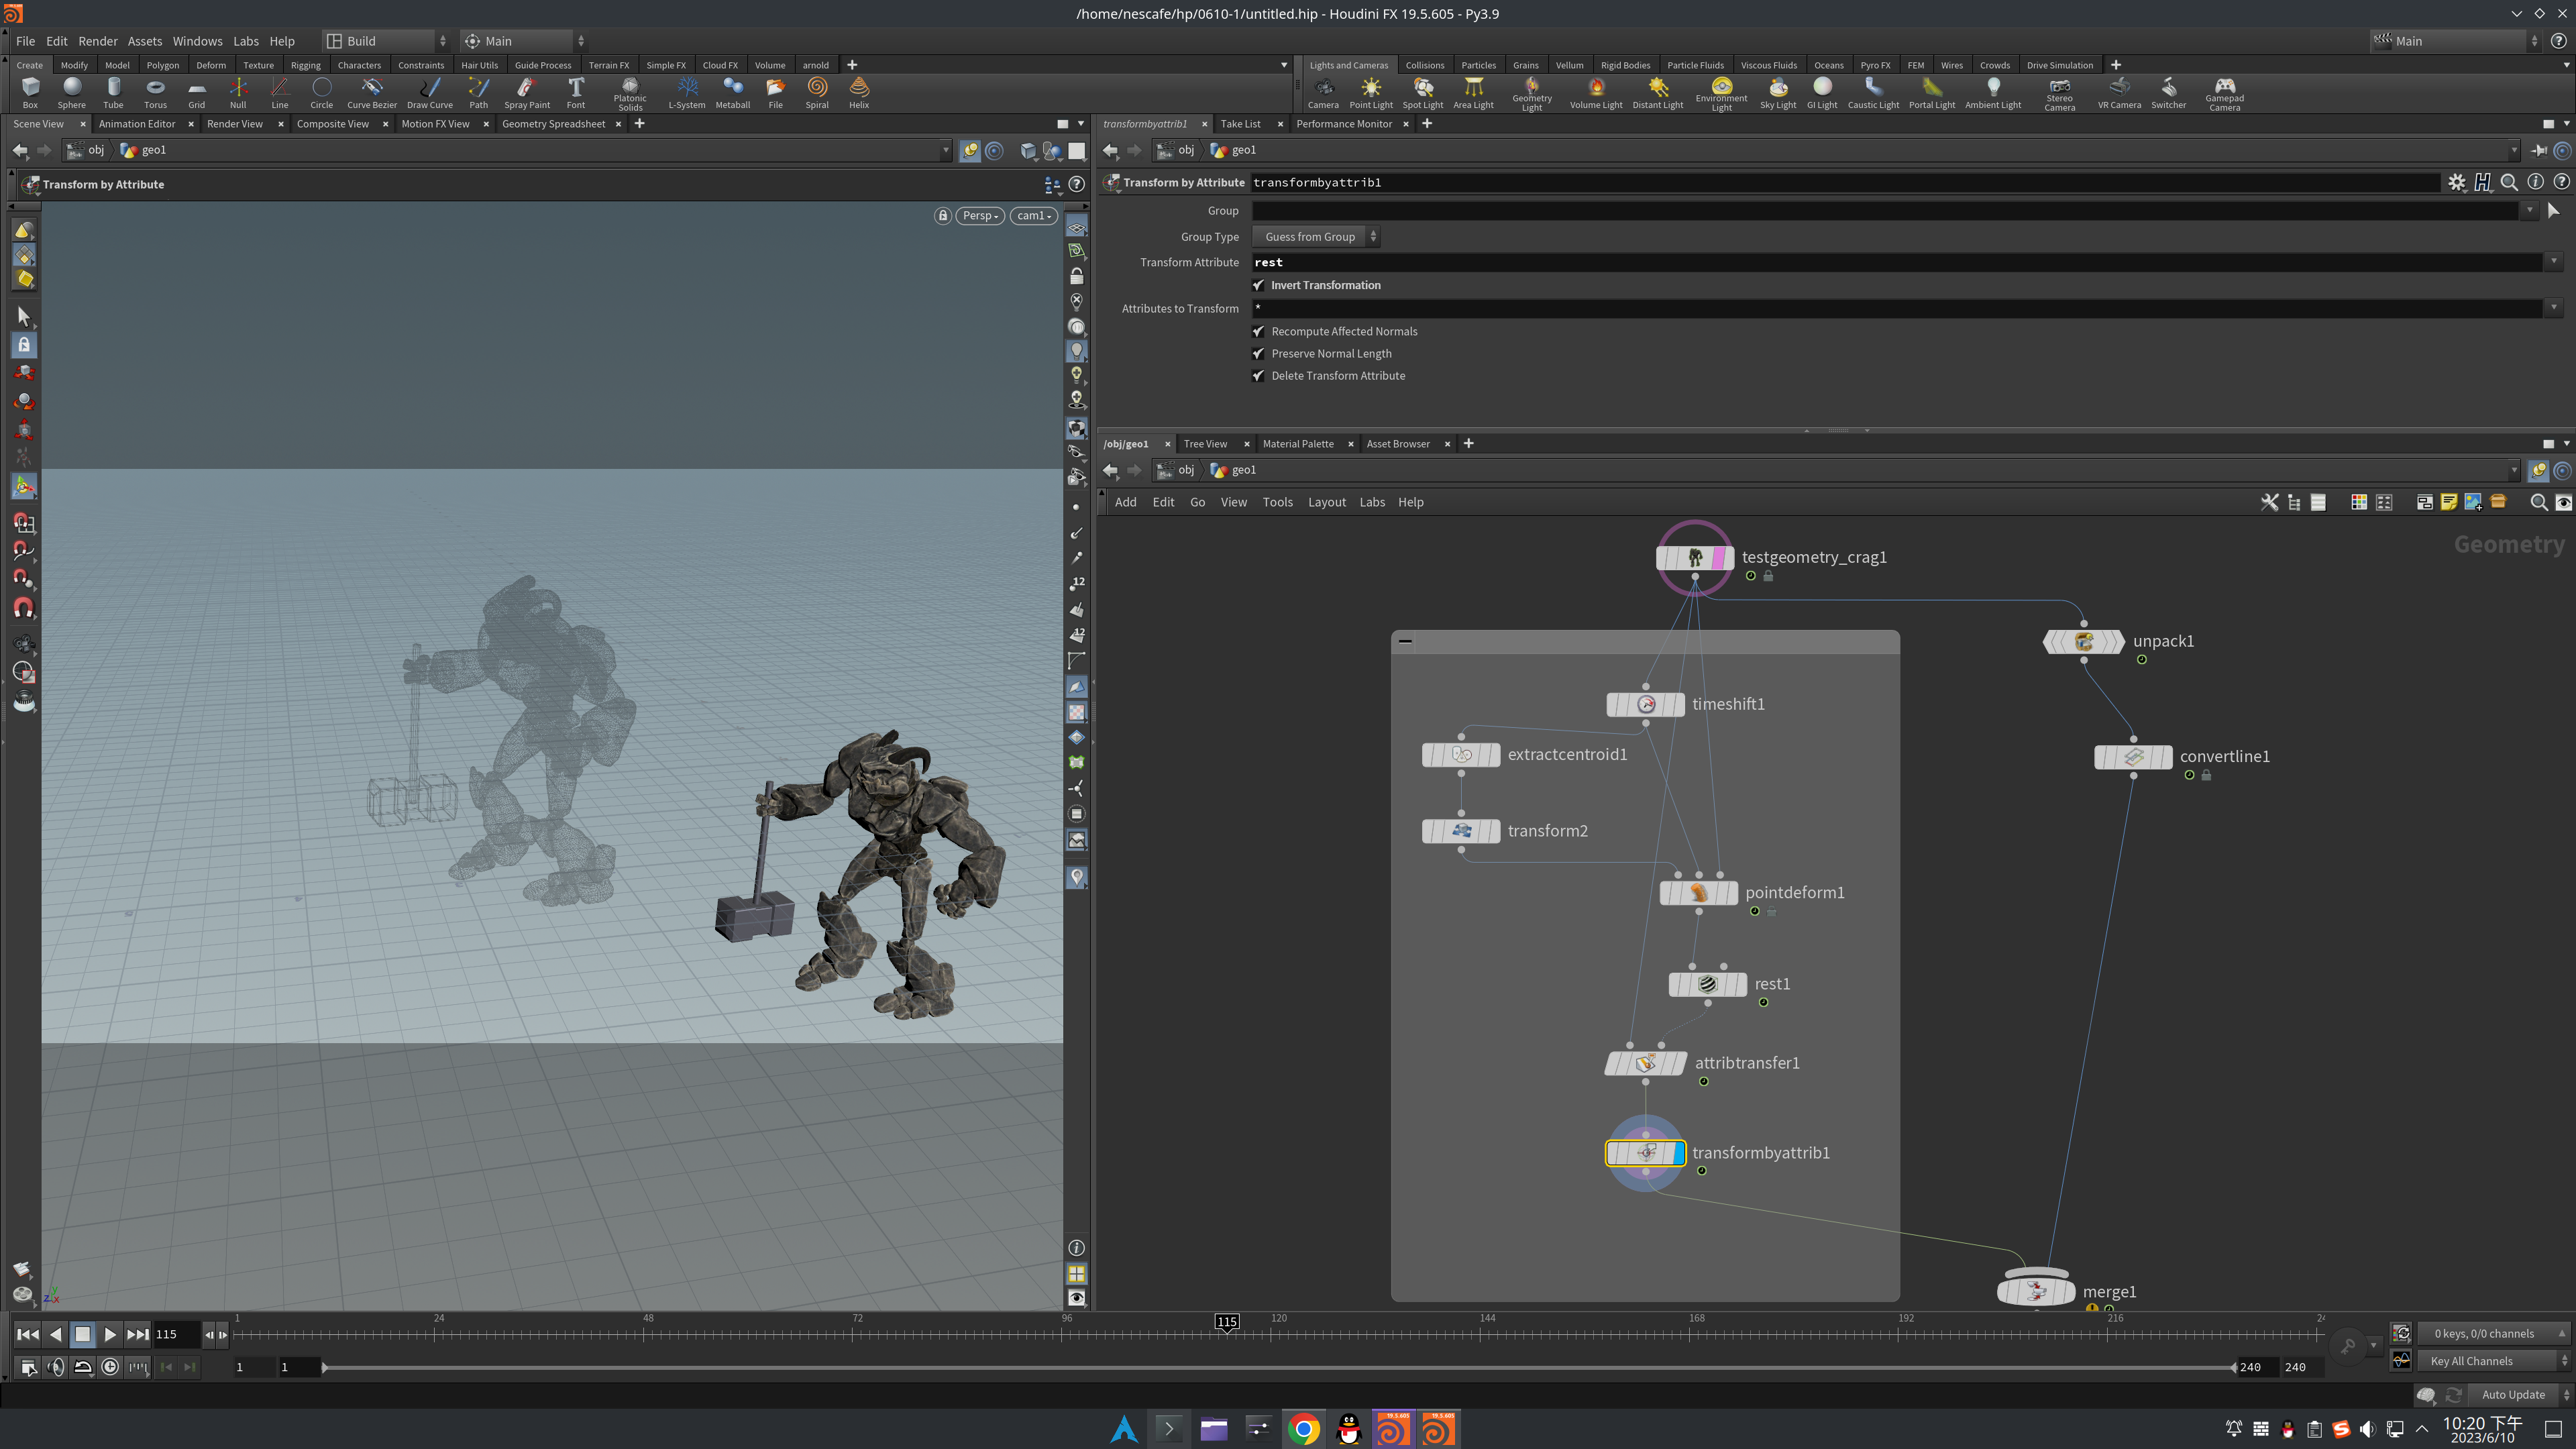This screenshot has height=1449, width=2576.
Task: Add a Null object from shelf
Action: point(238,93)
